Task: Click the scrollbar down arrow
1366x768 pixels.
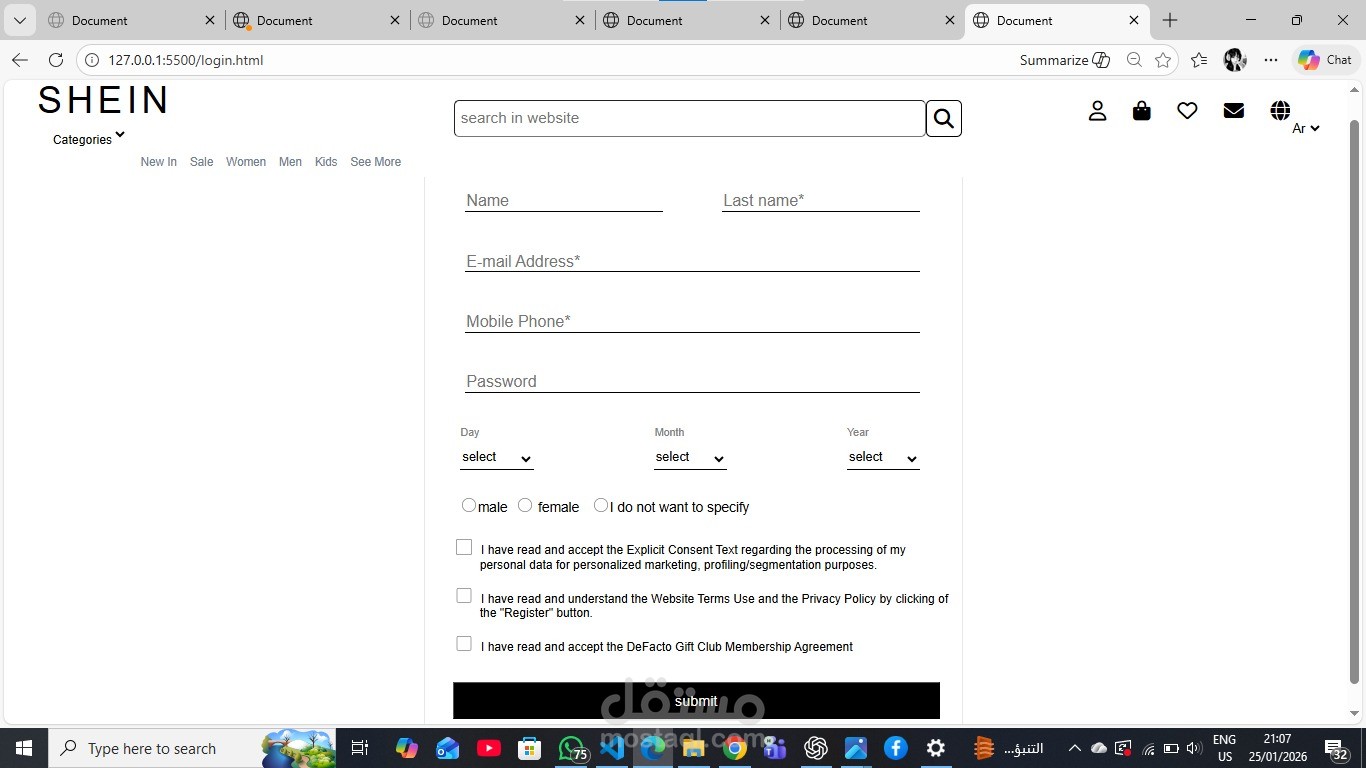Action: pos(1355,714)
